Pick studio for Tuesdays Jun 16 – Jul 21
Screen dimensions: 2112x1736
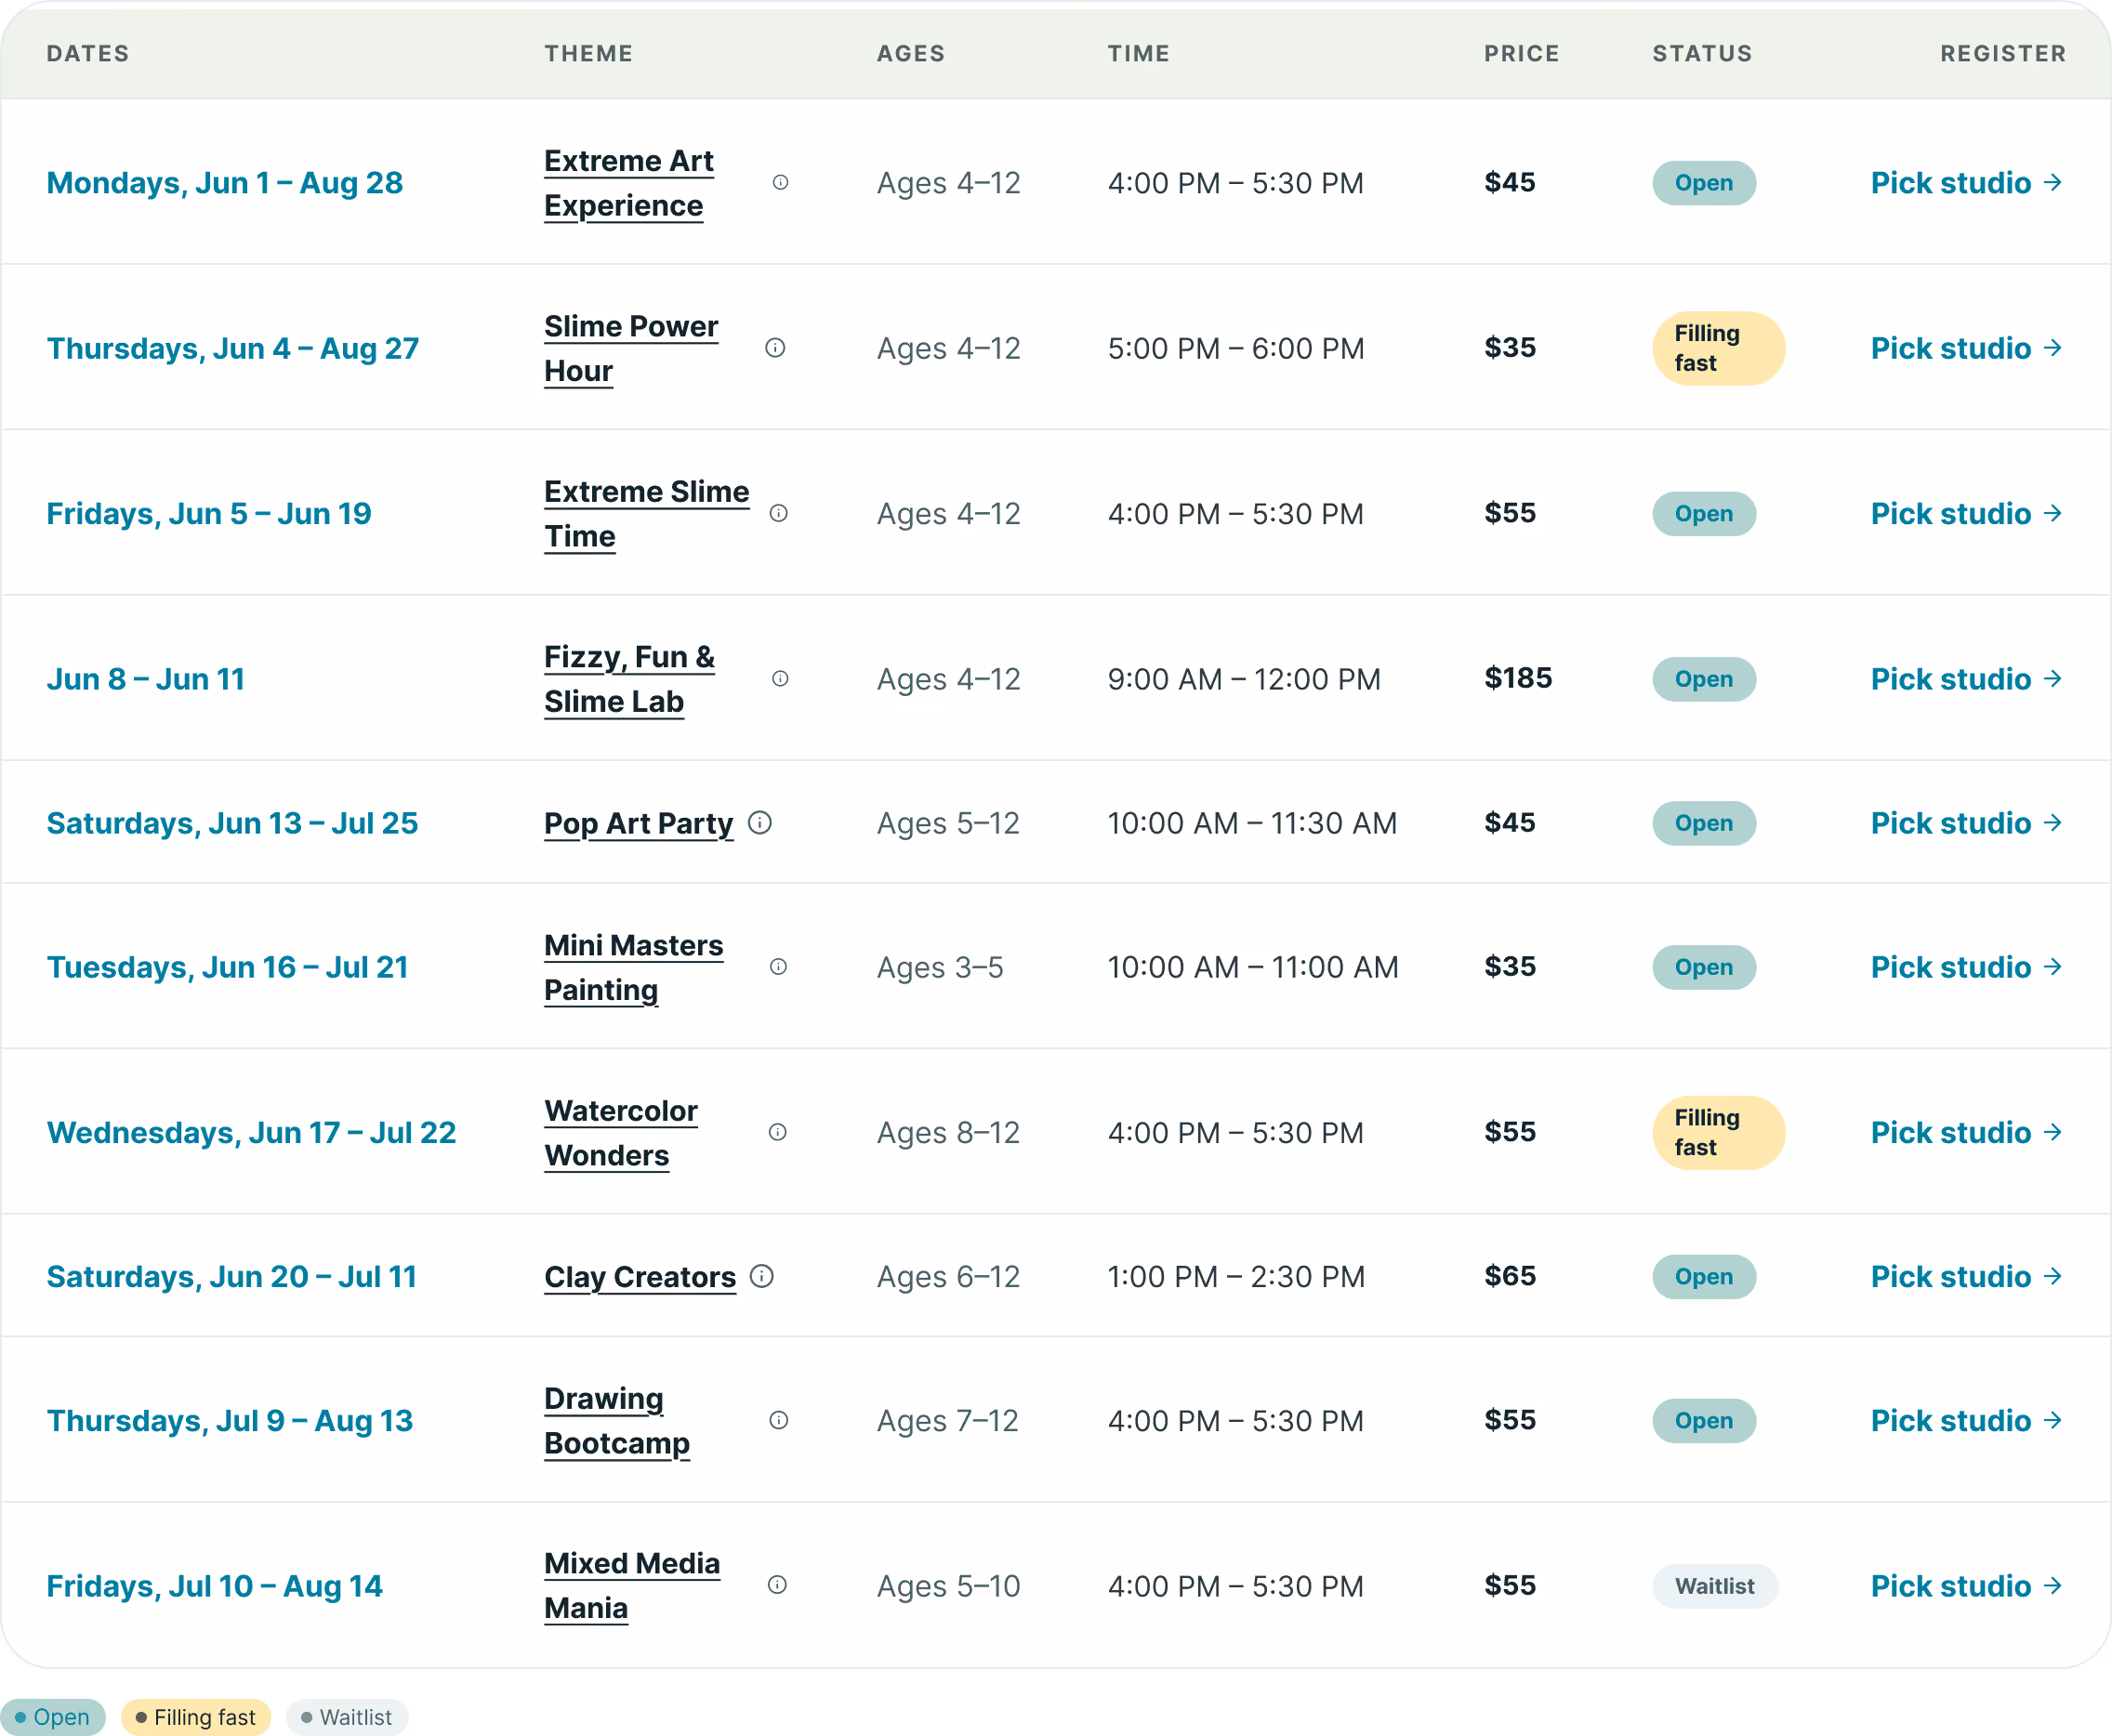pos(1966,967)
